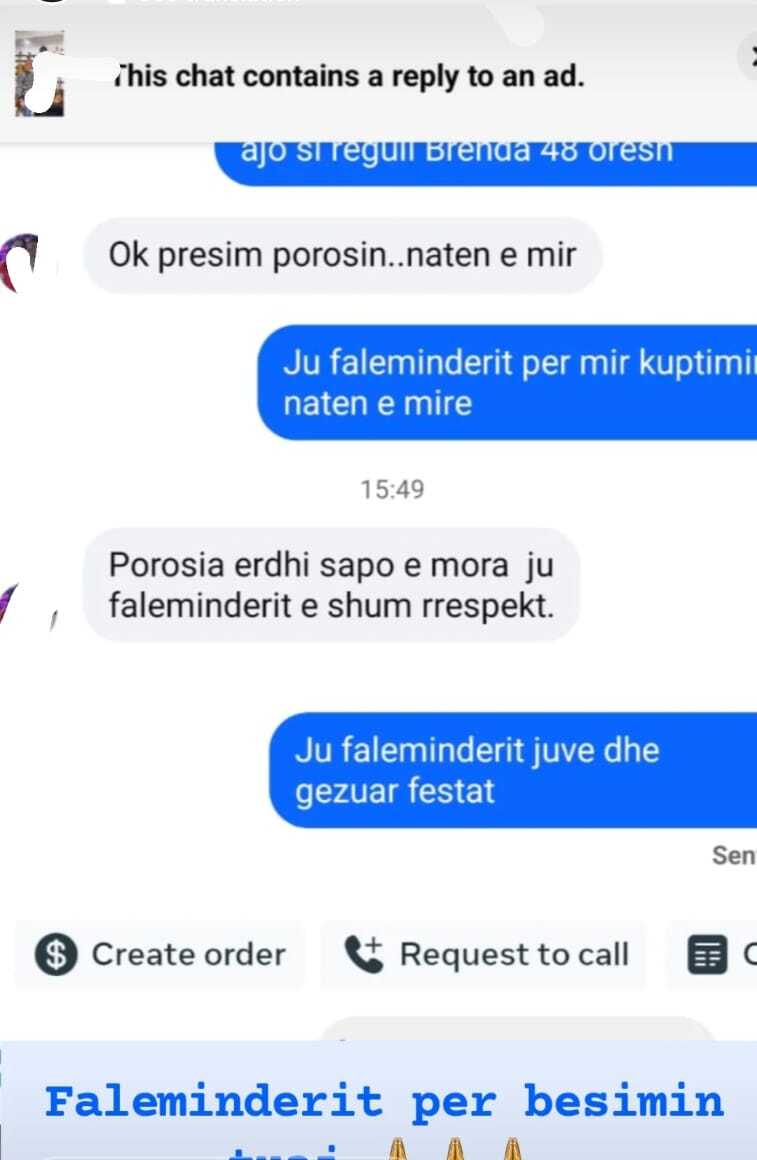This screenshot has width=757, height=1160.
Task: Tap the list icon on the third quick action
Action: click(x=707, y=954)
